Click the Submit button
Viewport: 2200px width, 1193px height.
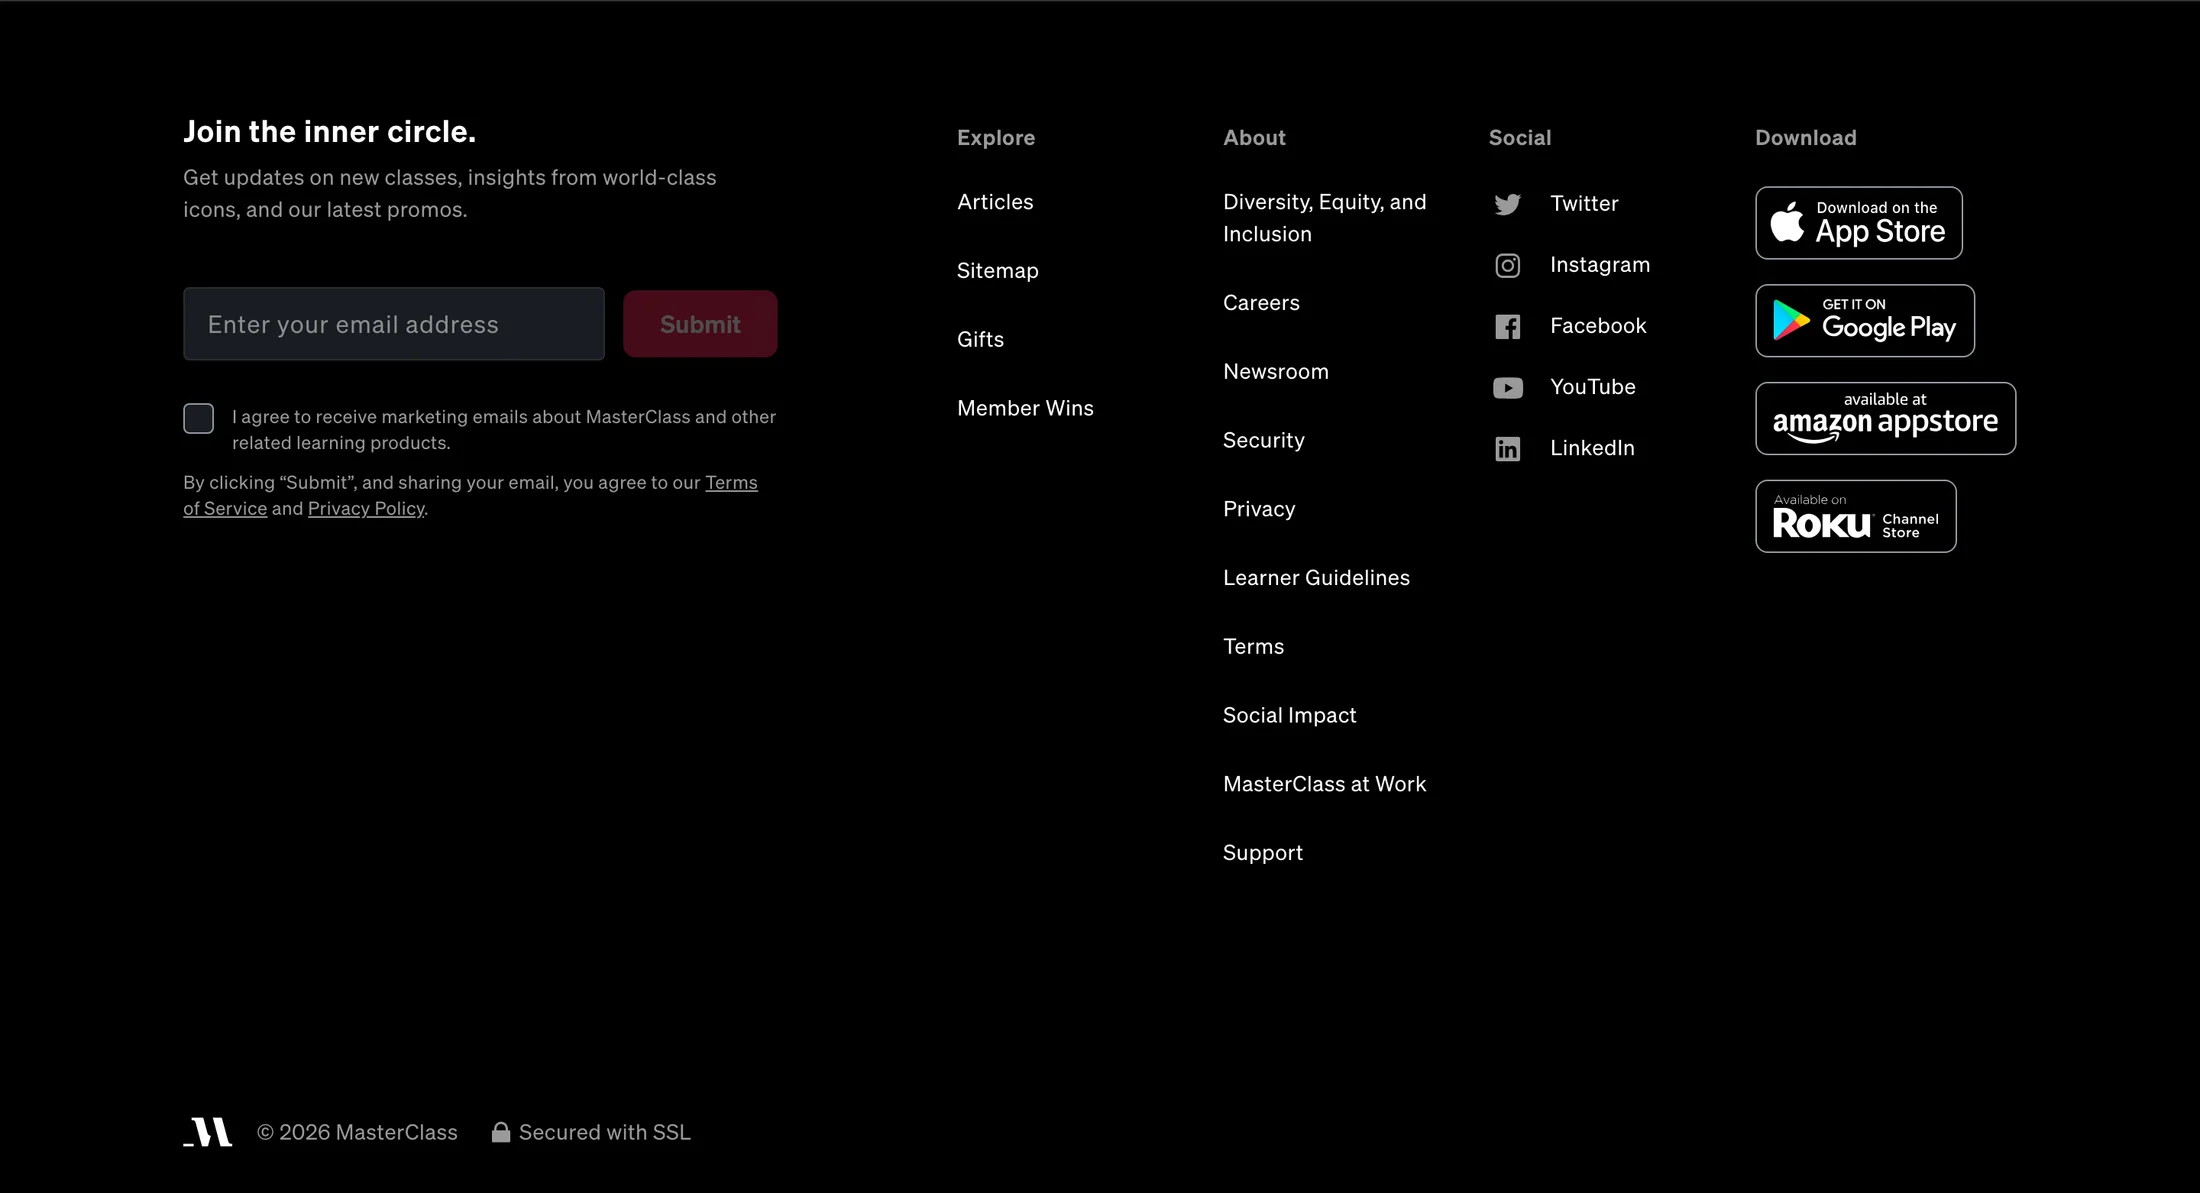tap(700, 324)
